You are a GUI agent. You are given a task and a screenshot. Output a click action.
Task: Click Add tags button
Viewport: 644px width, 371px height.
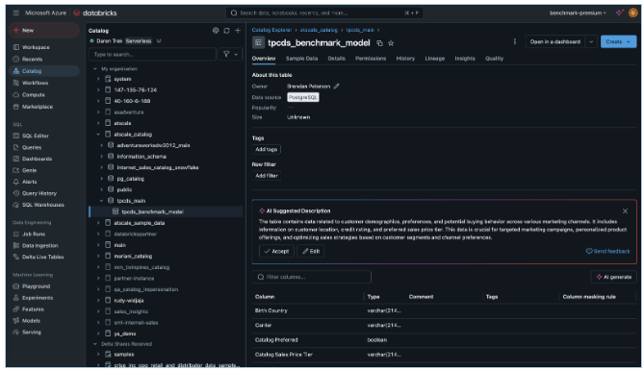(x=266, y=150)
